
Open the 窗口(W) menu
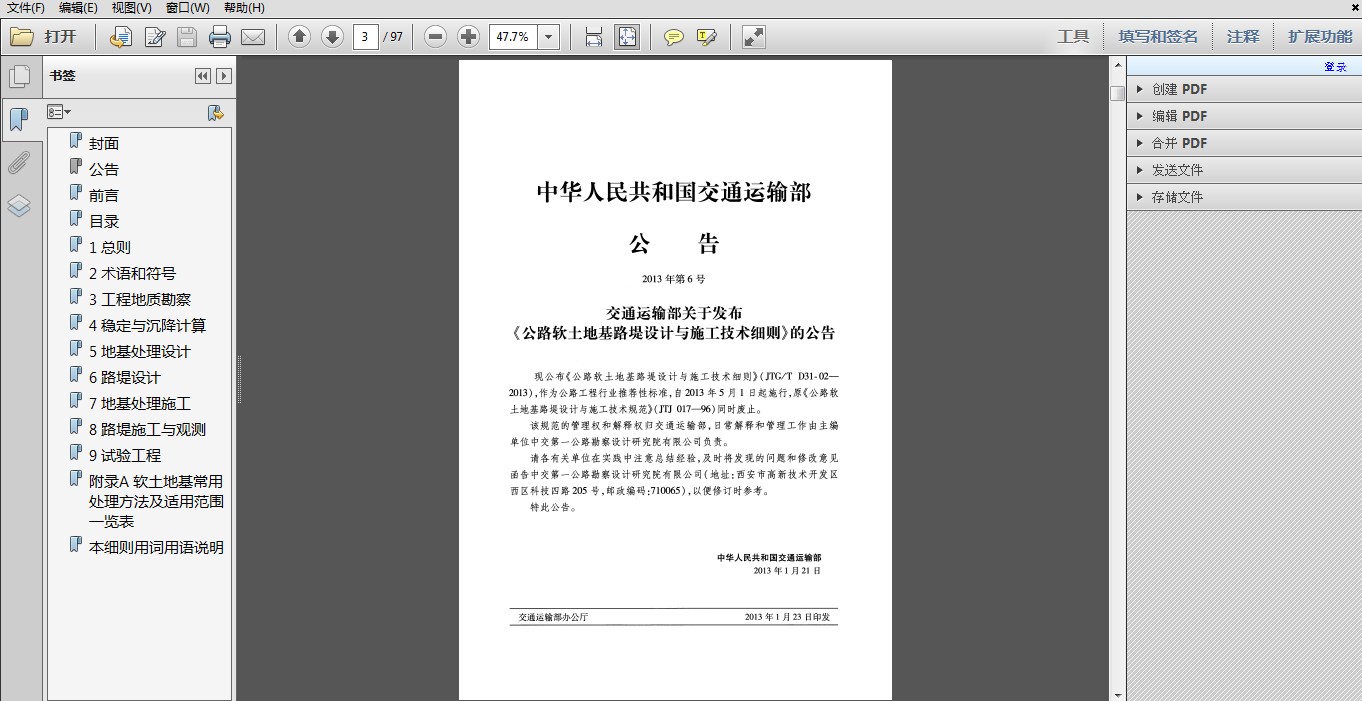pos(187,8)
